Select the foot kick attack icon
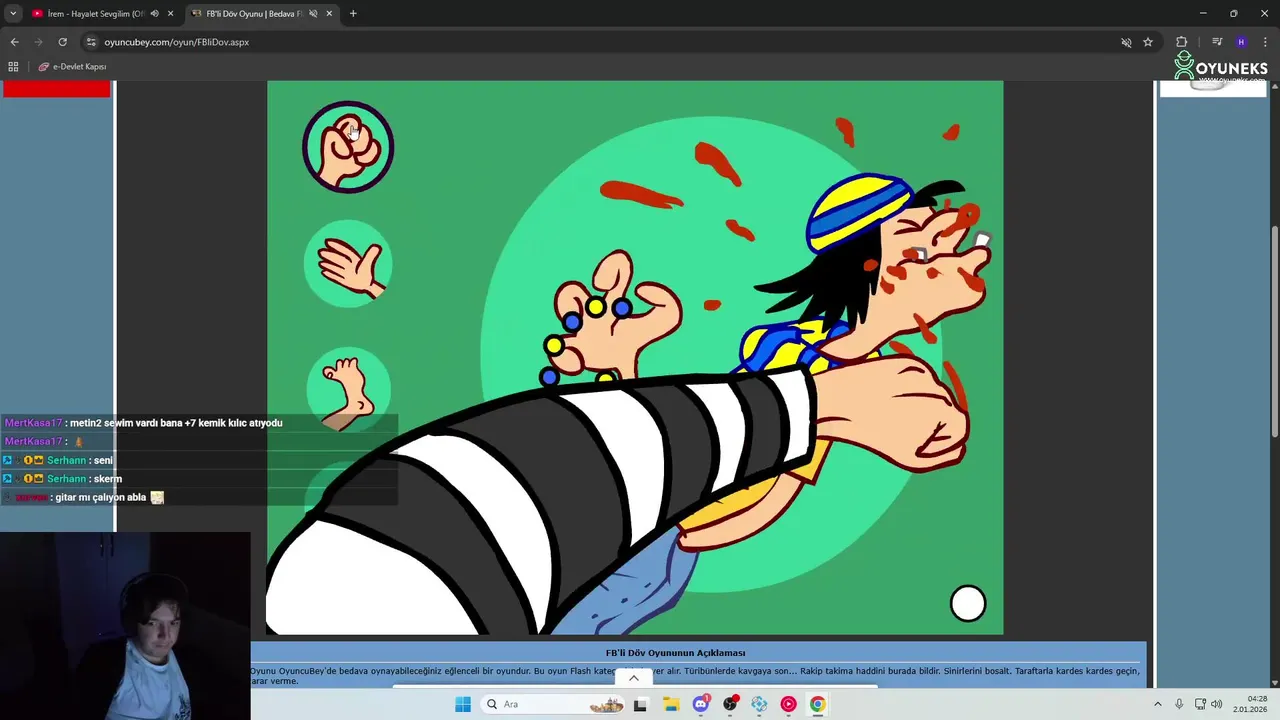Image resolution: width=1280 pixels, height=720 pixels. point(348,389)
